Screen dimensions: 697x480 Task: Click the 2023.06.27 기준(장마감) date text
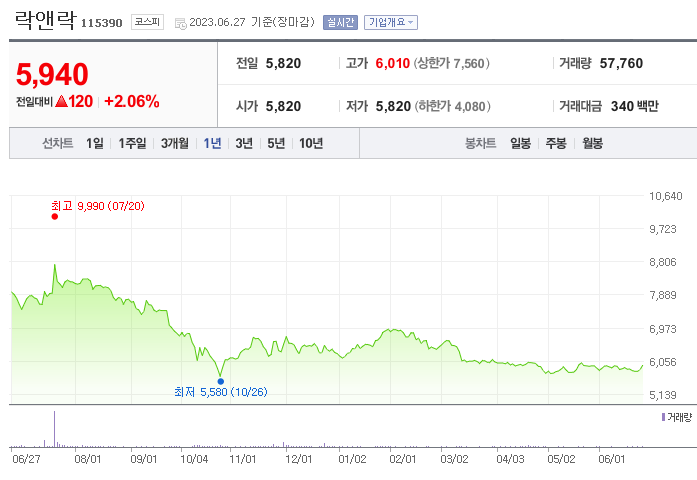252,22
